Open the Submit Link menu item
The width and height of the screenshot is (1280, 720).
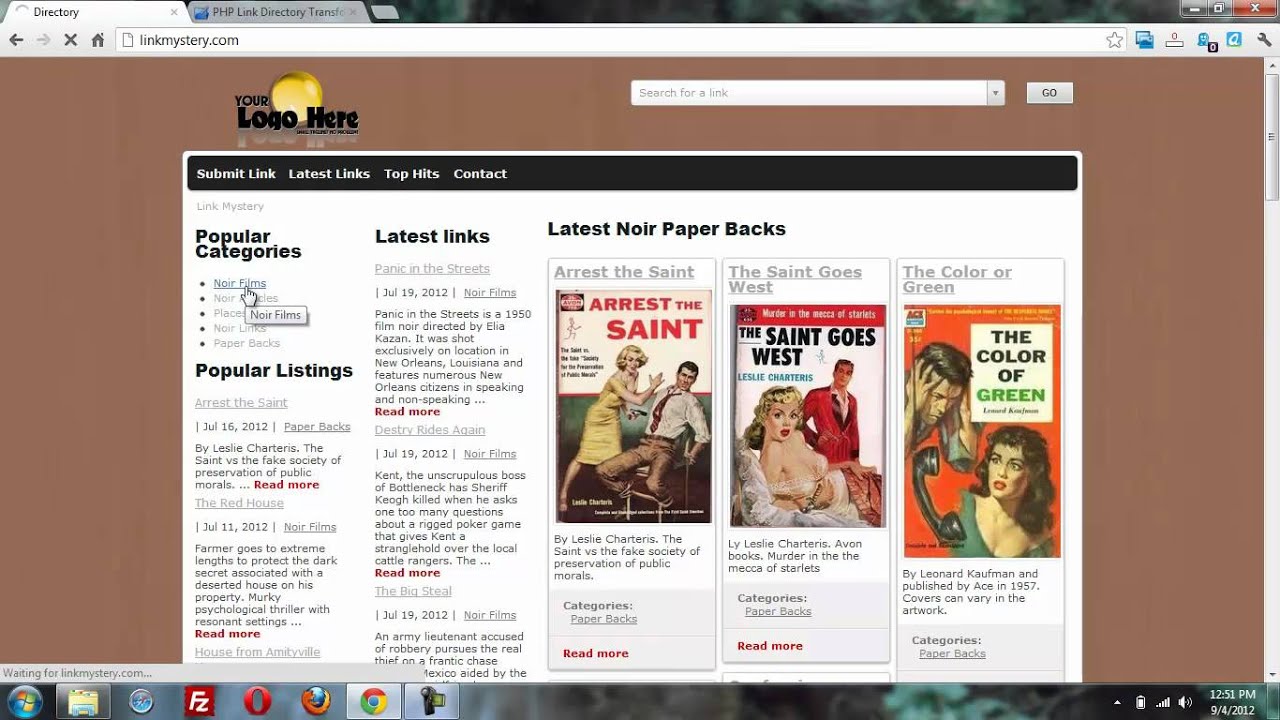click(x=236, y=173)
